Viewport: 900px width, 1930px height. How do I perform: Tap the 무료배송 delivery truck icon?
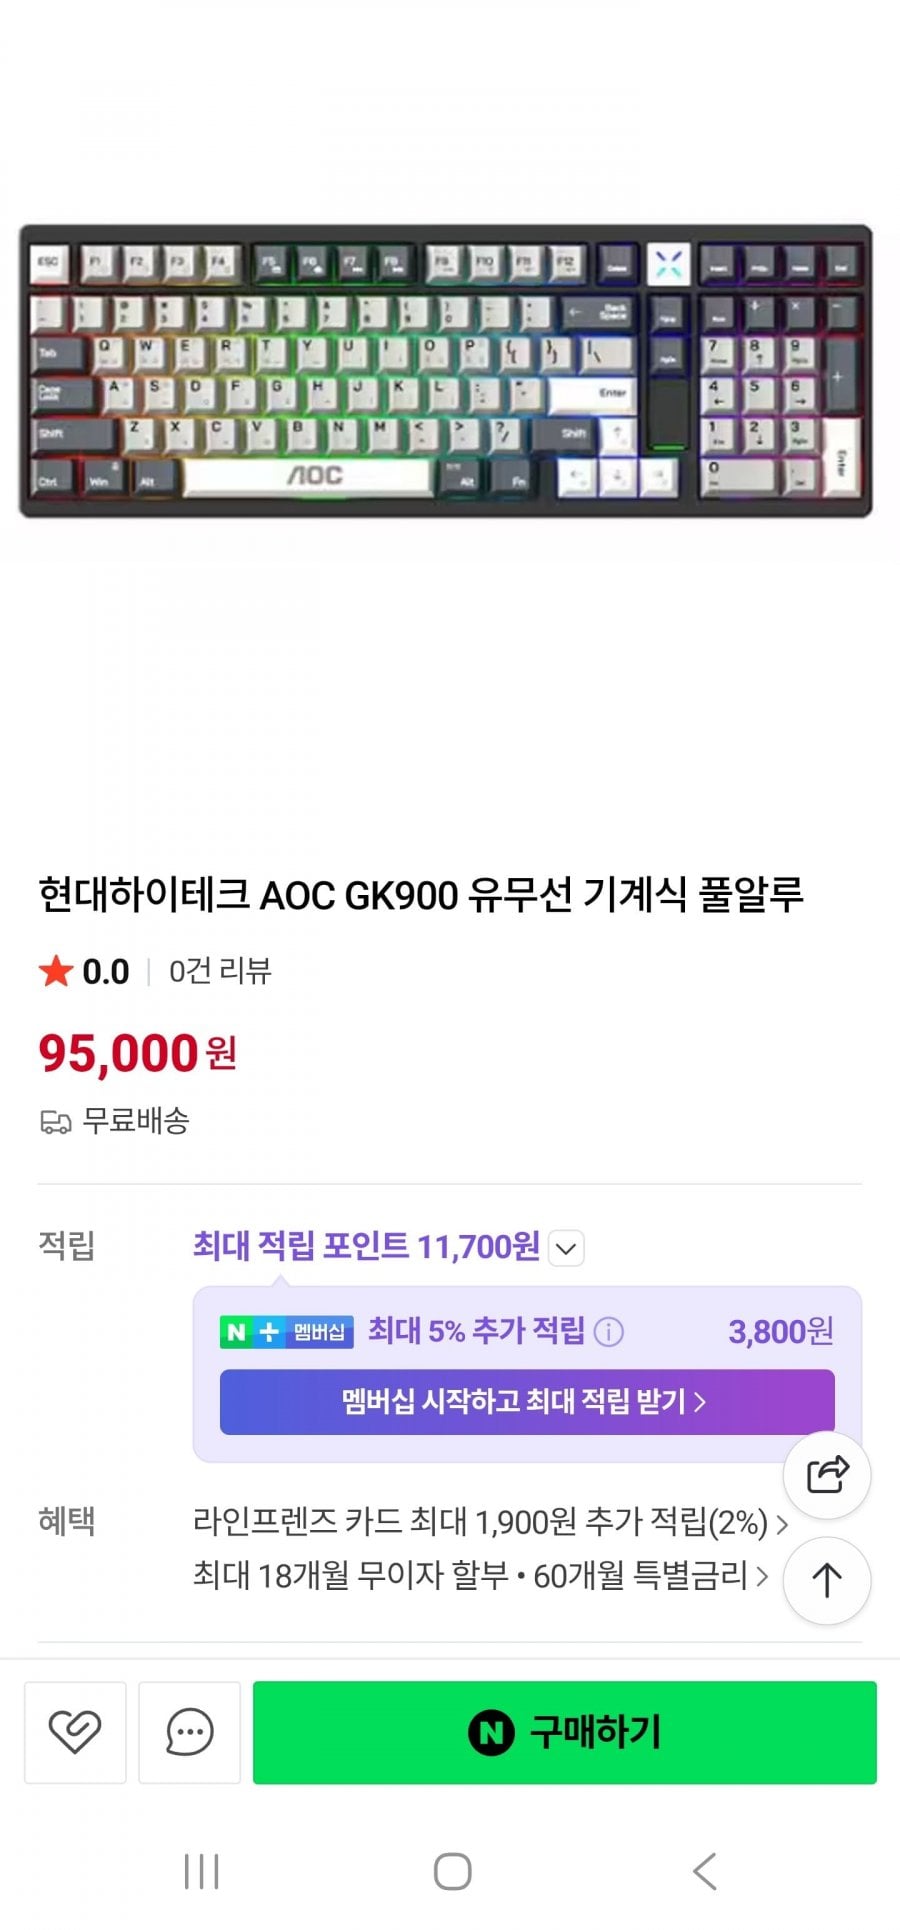(55, 1122)
